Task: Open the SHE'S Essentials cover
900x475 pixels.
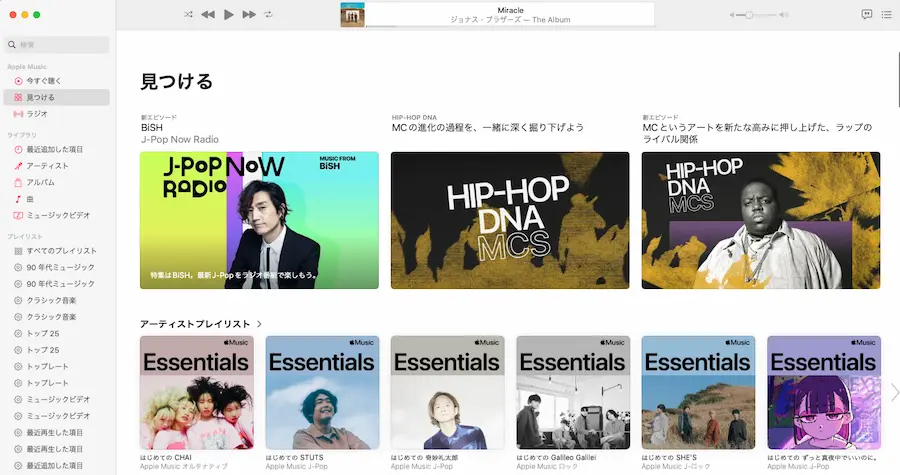Action: 699,392
